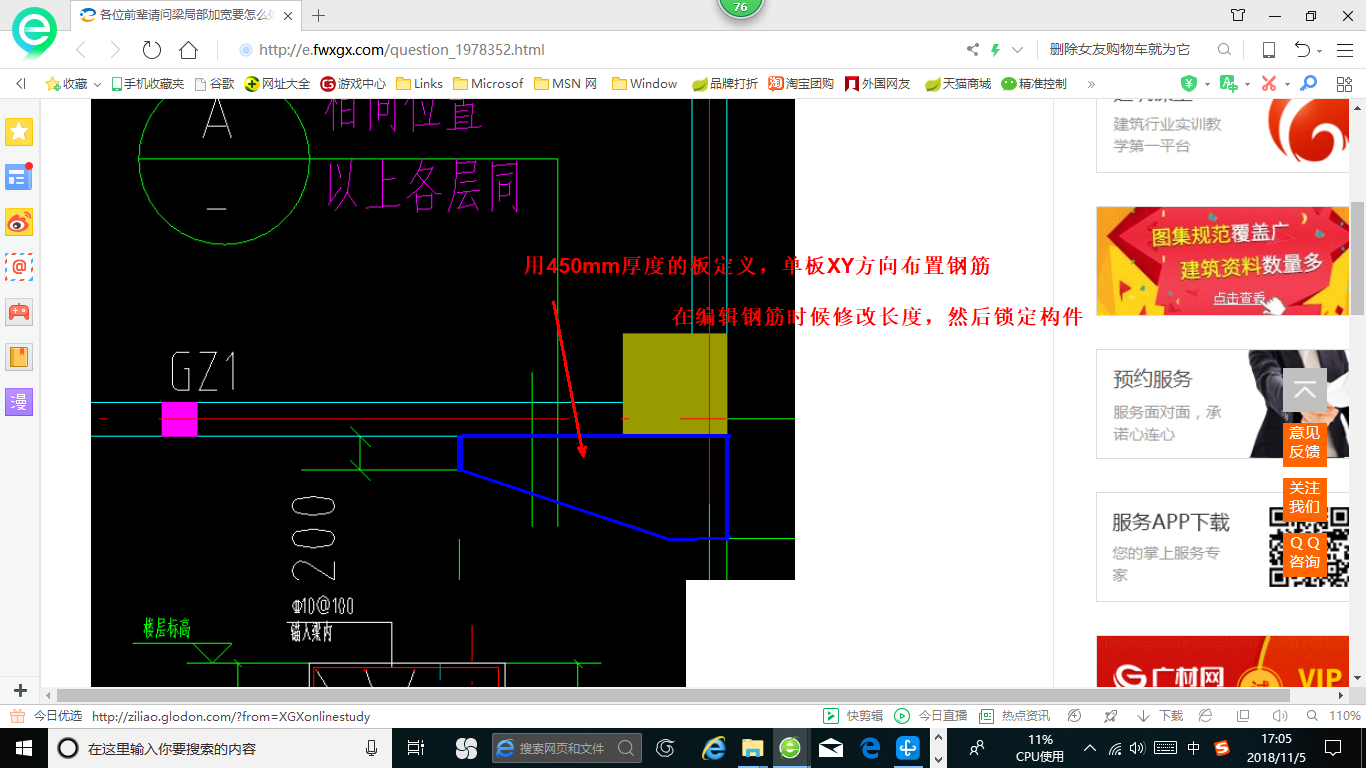Viewport: 1366px width, 768px height.
Task: Click the green shield payment security icon
Action: pos(1188,84)
